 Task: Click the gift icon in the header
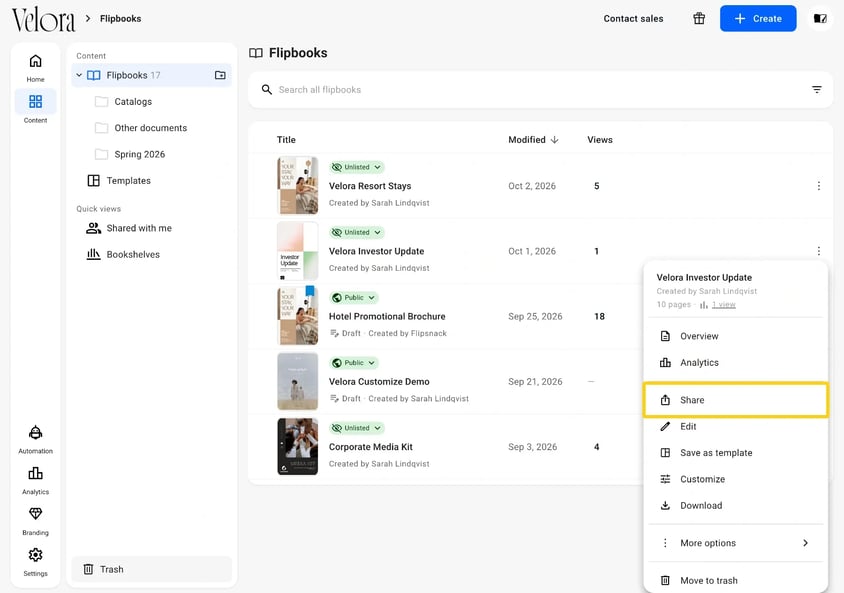[x=699, y=18]
